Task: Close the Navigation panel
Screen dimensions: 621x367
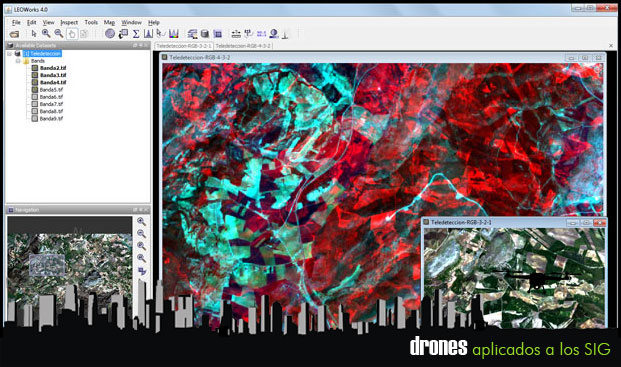Action: 147,209
